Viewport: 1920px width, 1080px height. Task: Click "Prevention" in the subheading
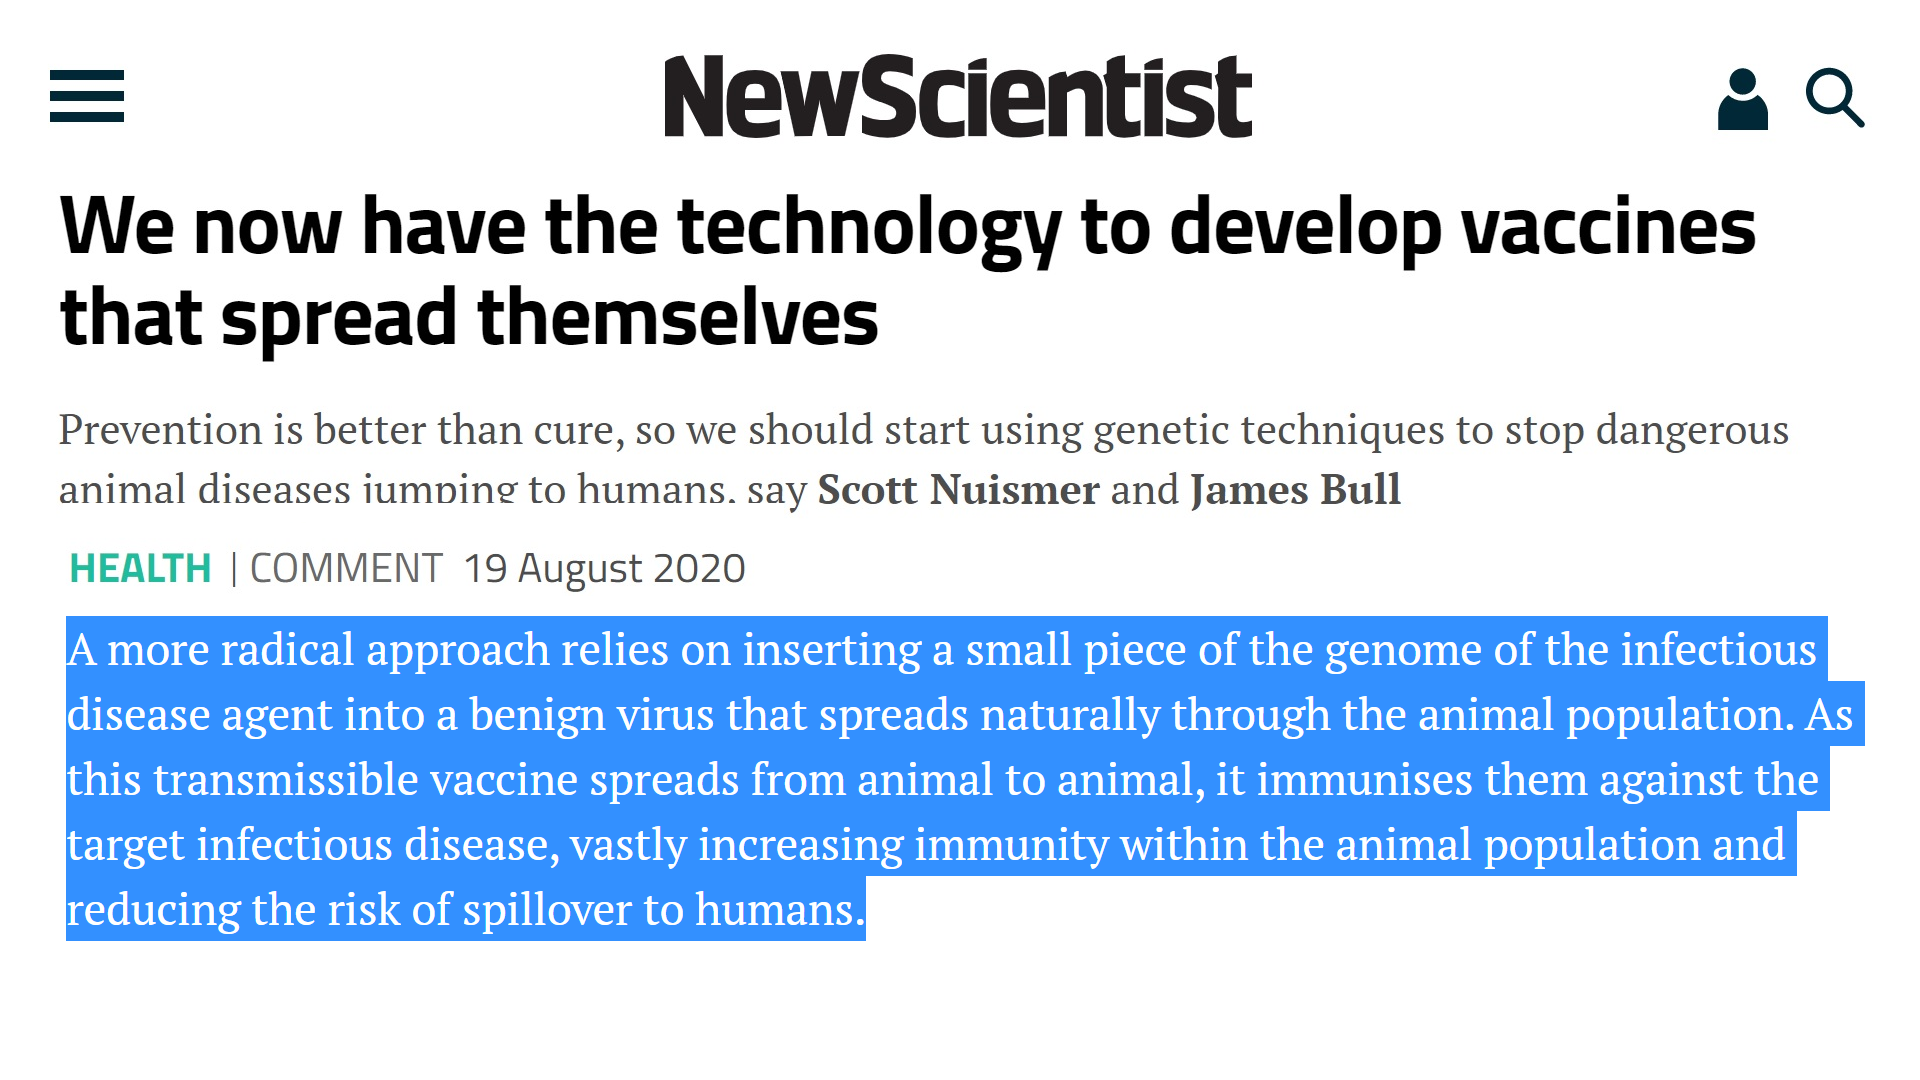coord(160,430)
